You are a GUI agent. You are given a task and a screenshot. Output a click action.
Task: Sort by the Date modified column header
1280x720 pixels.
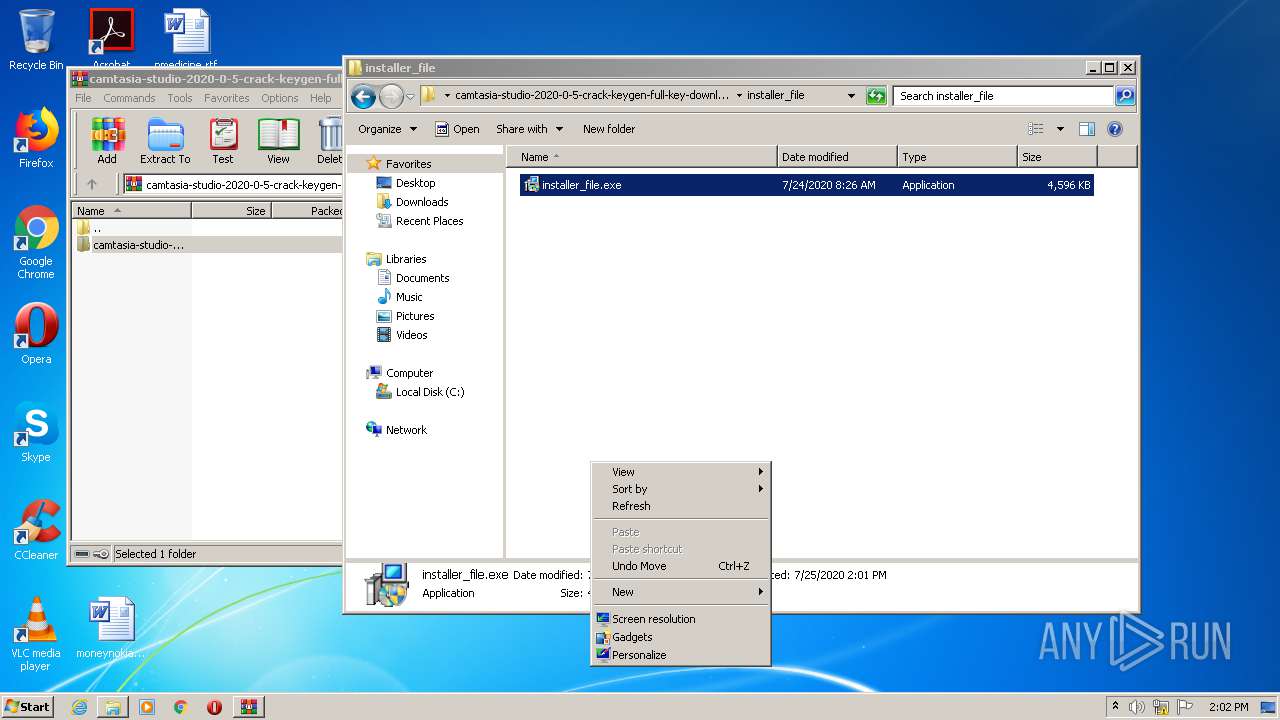pyautogui.click(x=837, y=157)
